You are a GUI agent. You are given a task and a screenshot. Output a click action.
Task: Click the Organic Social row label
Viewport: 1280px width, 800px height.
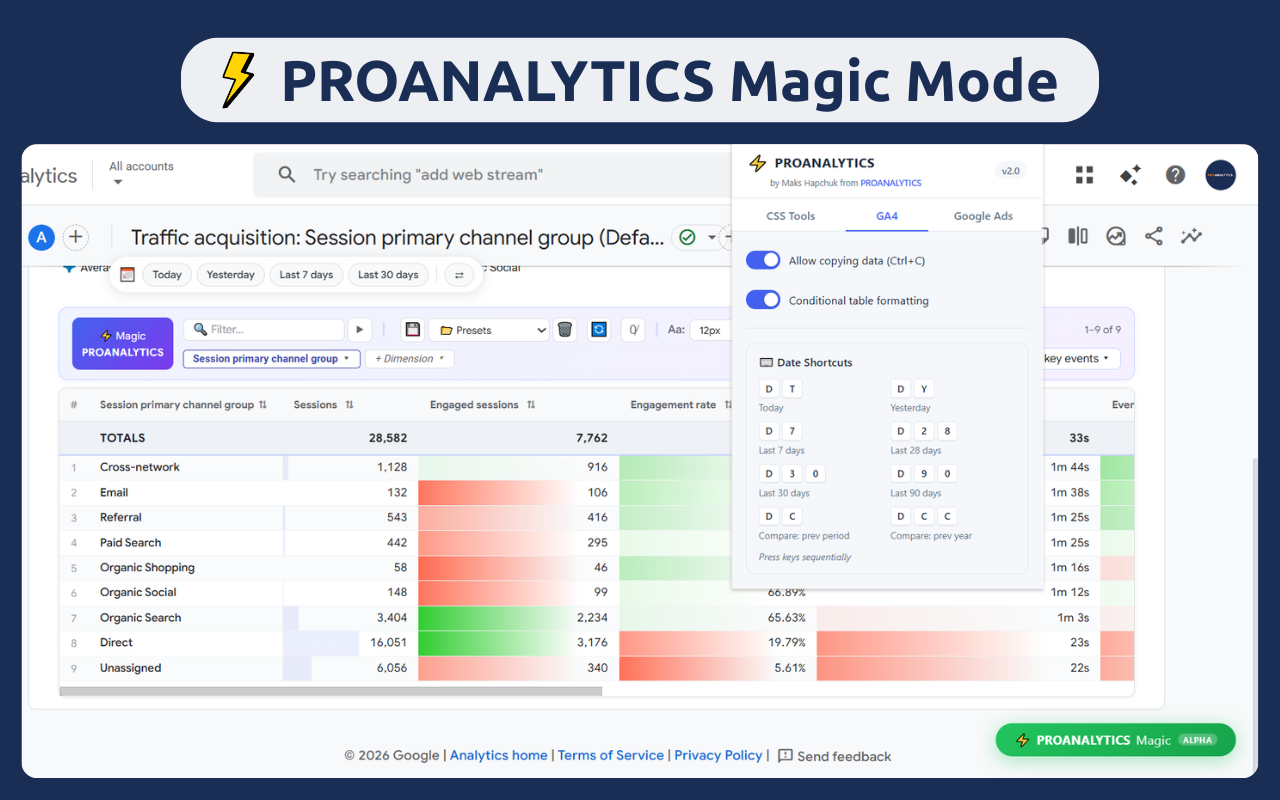(138, 592)
